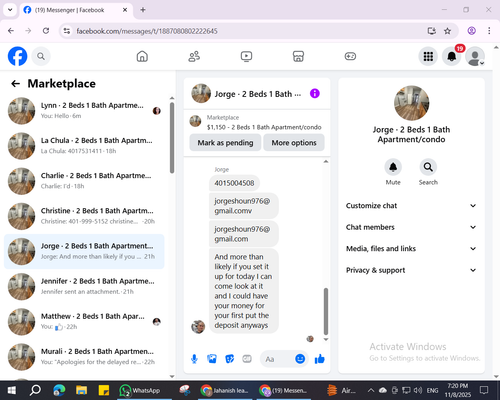Attach a photo file icon
Viewport: 500px width, 400px height.
click(x=212, y=359)
